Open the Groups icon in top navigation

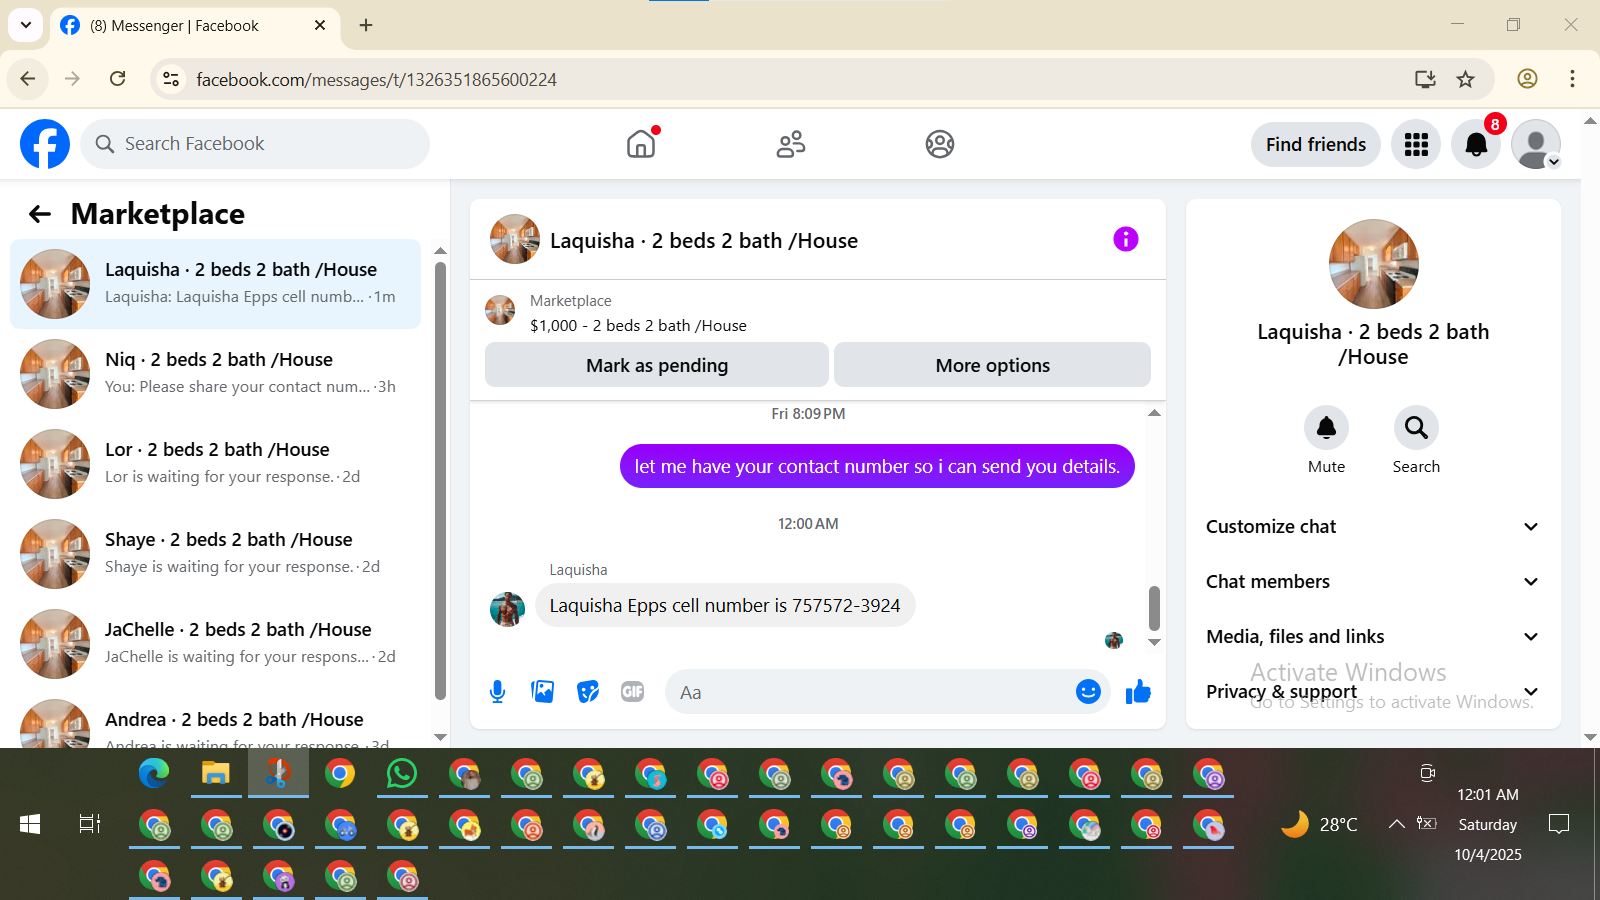point(940,144)
